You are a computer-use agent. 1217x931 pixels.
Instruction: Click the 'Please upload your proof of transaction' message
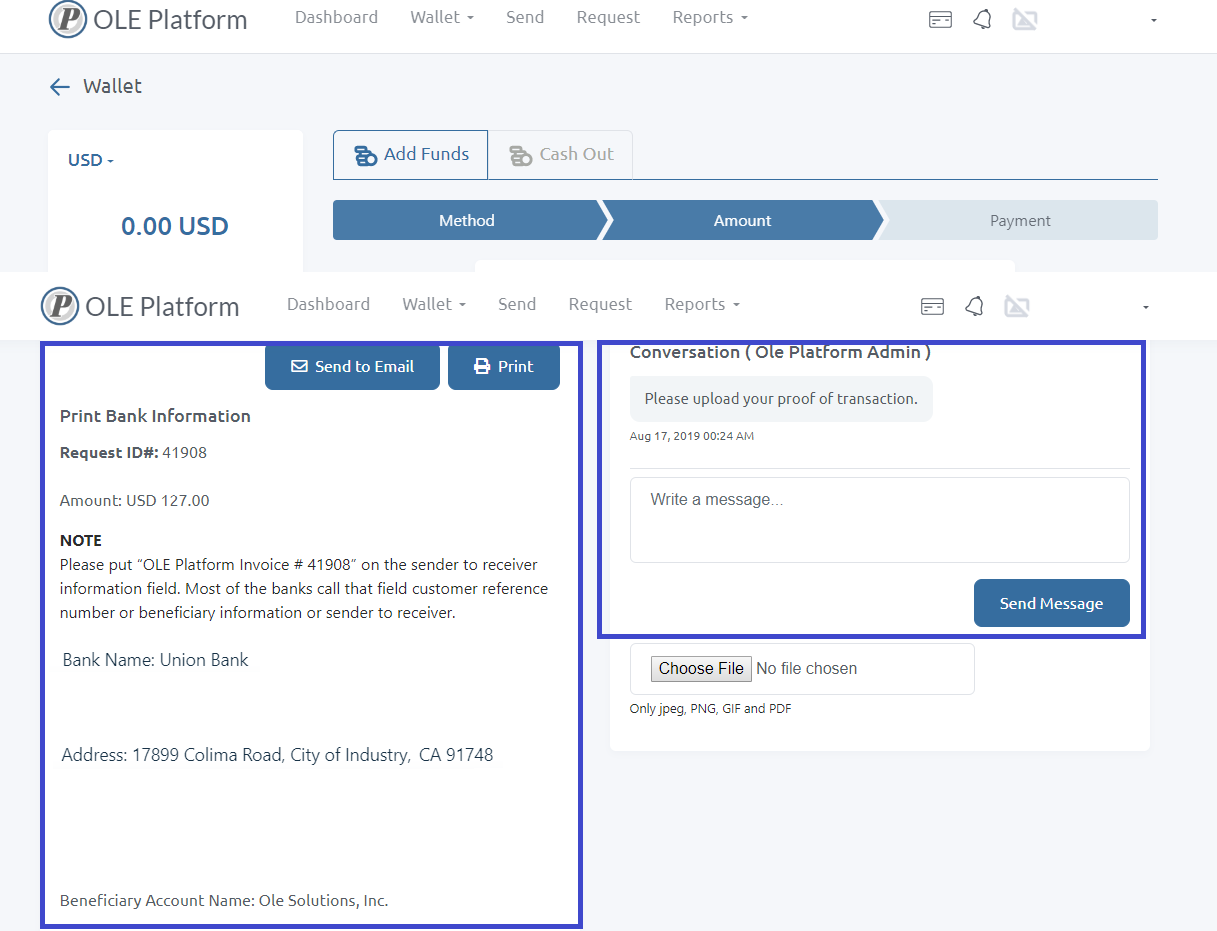(x=781, y=398)
